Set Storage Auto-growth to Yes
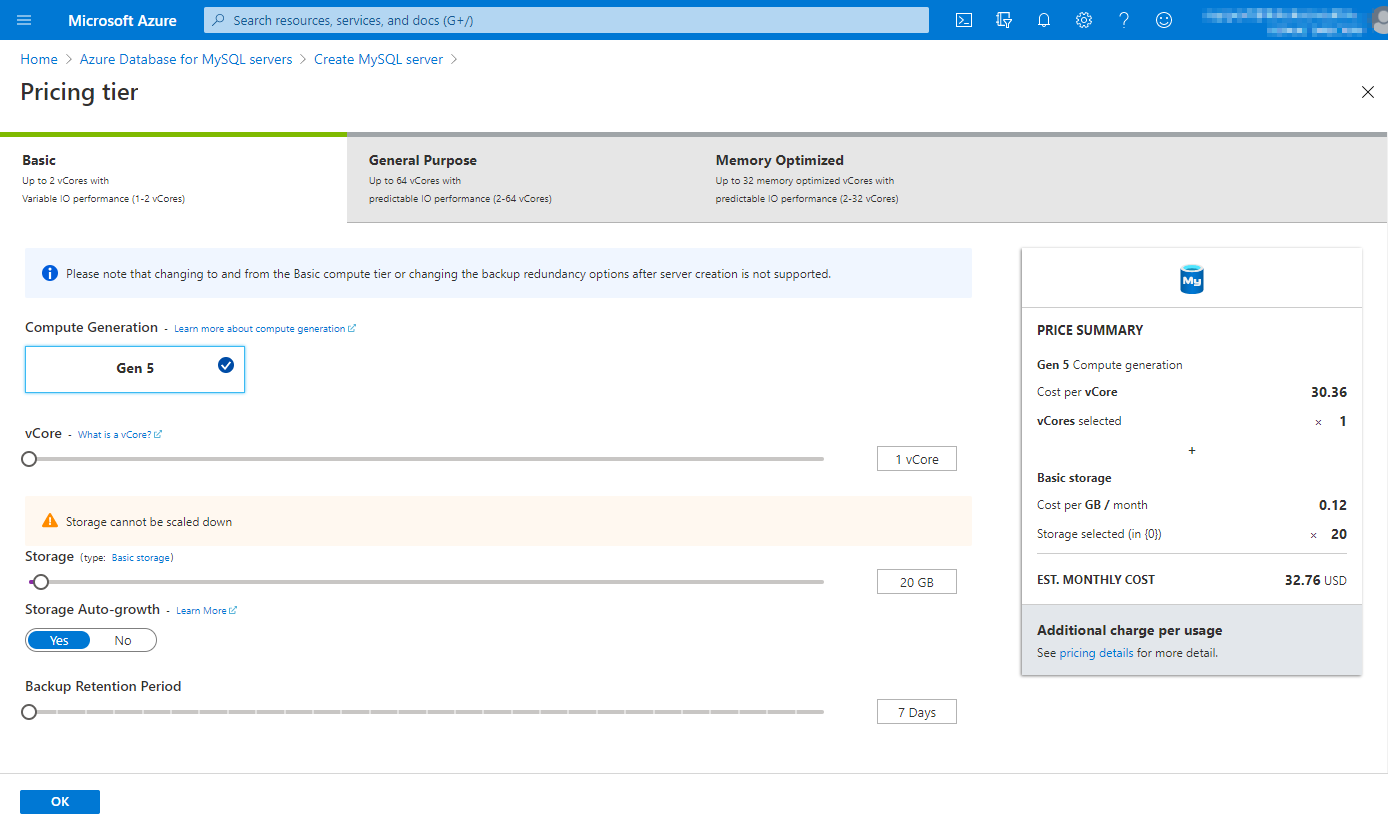This screenshot has width=1388, height=827. [59, 640]
